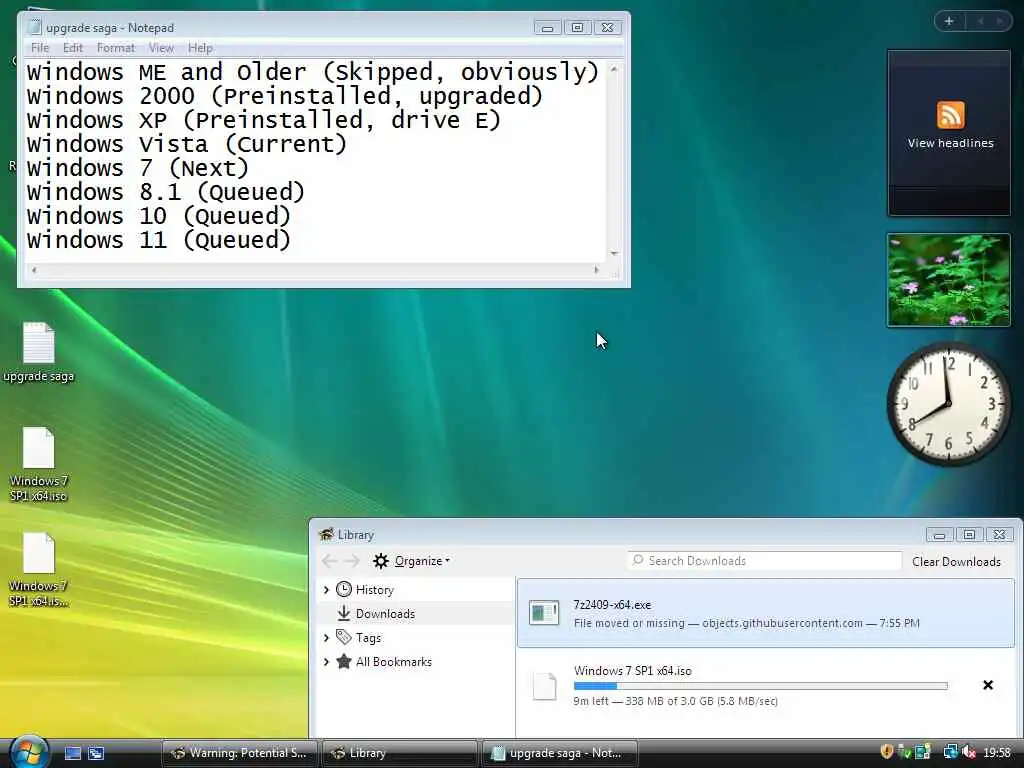Click the sidebar next gadgets arrow
1024x768 pixels.
pos(1000,21)
